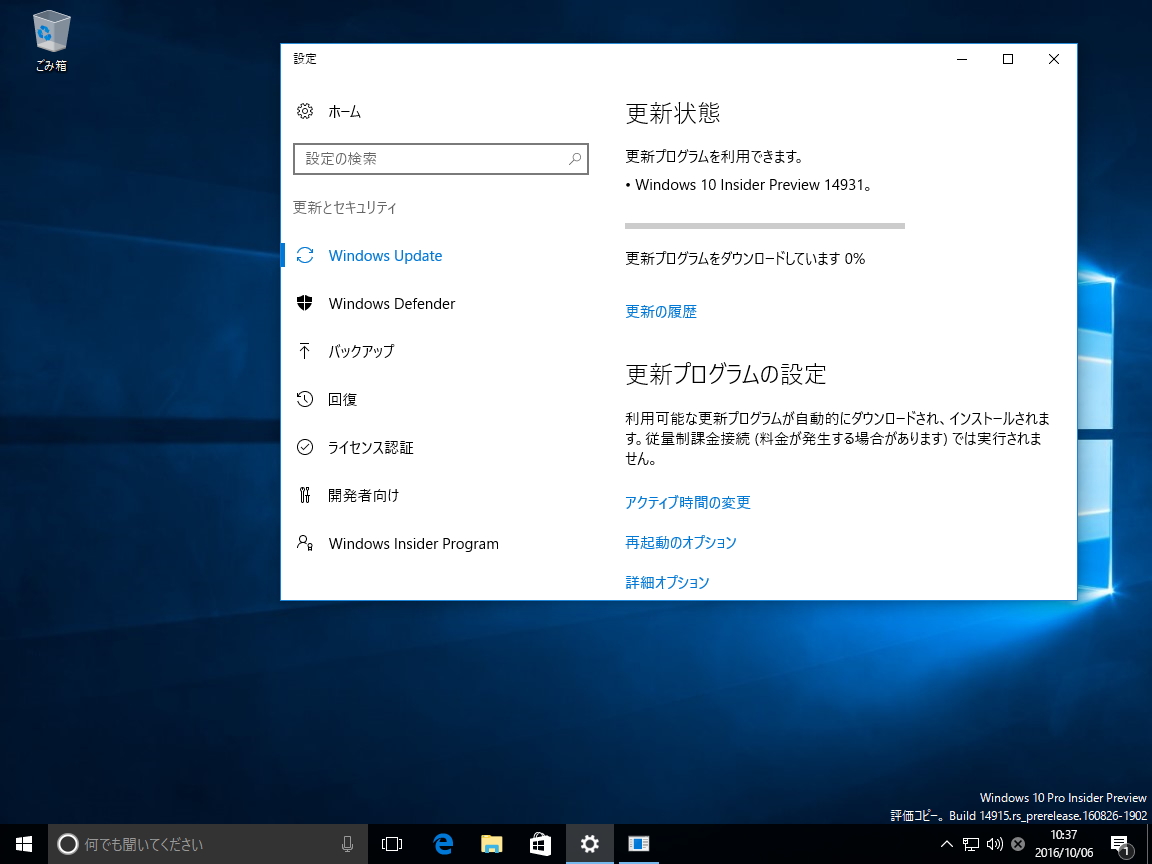
Task: Open 再起動のオプション link
Action: (681, 542)
